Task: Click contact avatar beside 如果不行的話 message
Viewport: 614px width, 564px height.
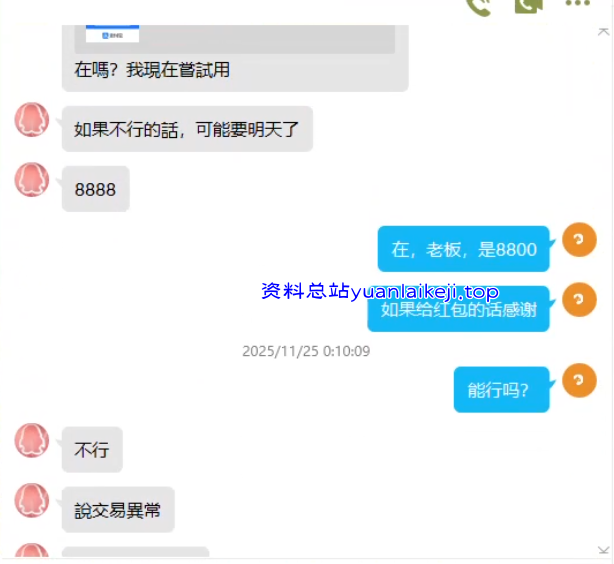Action: click(32, 119)
